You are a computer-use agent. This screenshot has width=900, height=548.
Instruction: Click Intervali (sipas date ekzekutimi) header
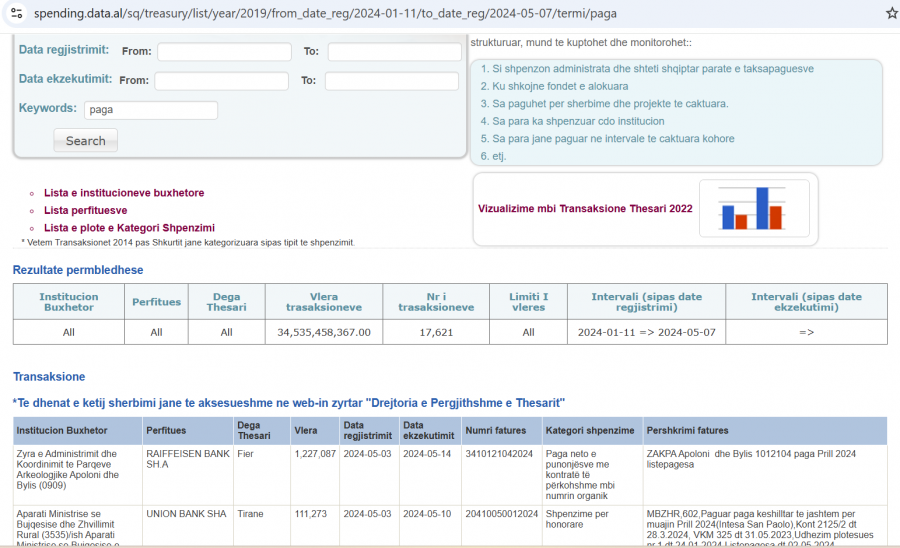pyautogui.click(x=806, y=302)
